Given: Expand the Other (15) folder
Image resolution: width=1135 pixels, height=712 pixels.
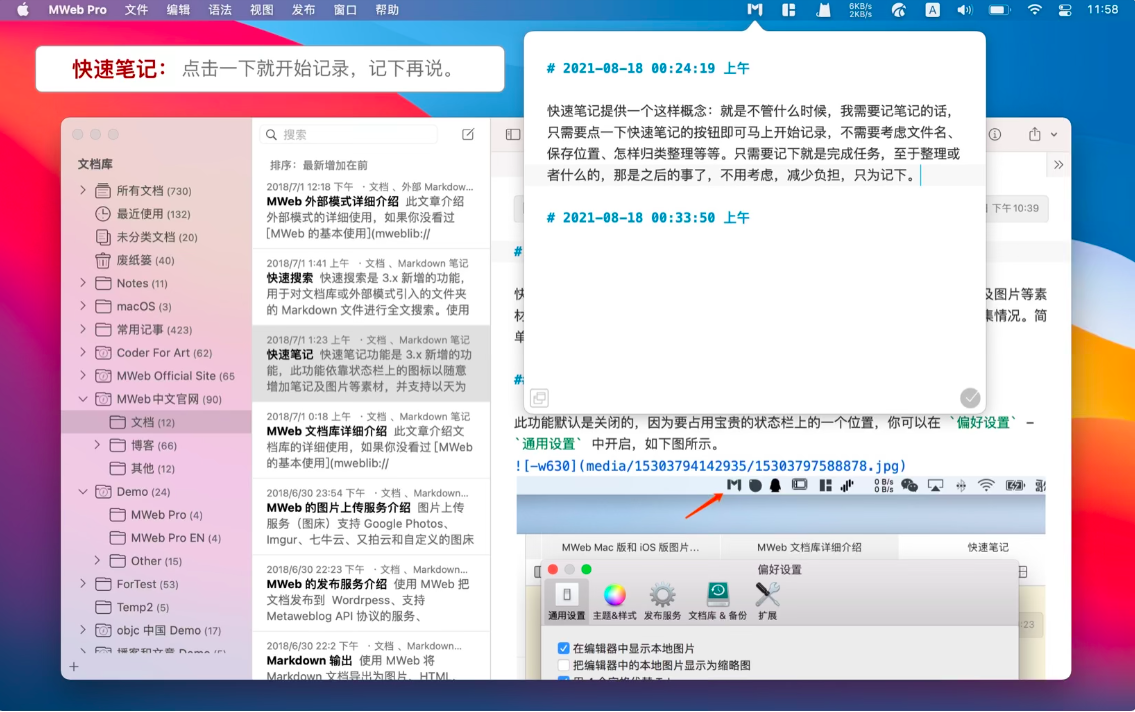Looking at the screenshot, I should coord(97,561).
